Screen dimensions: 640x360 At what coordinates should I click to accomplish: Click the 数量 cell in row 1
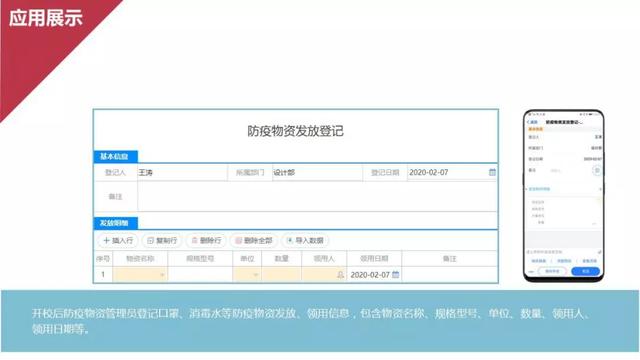click(x=282, y=275)
